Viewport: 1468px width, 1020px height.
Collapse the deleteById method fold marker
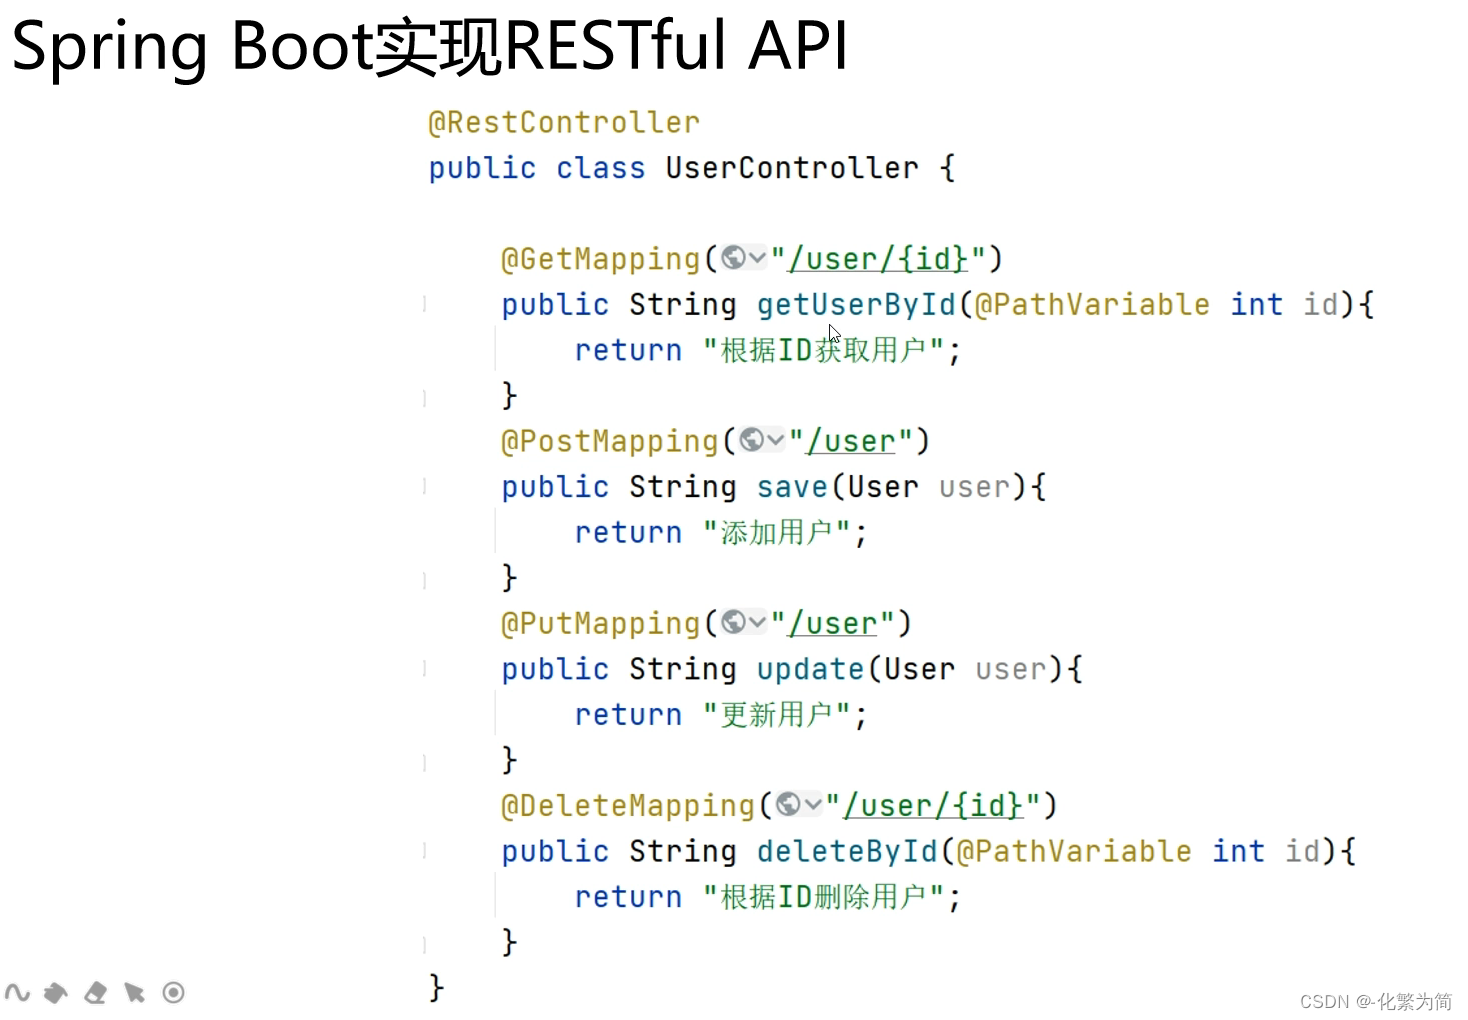coord(425,851)
